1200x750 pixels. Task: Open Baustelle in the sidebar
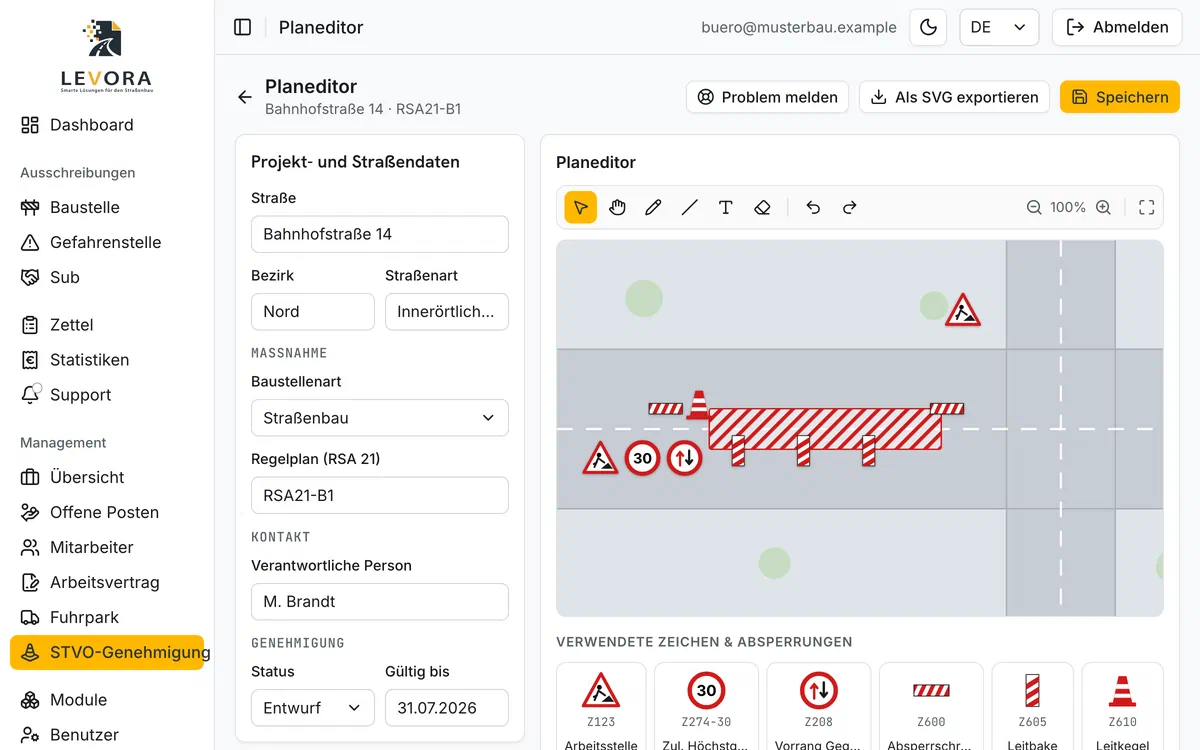tap(107, 207)
